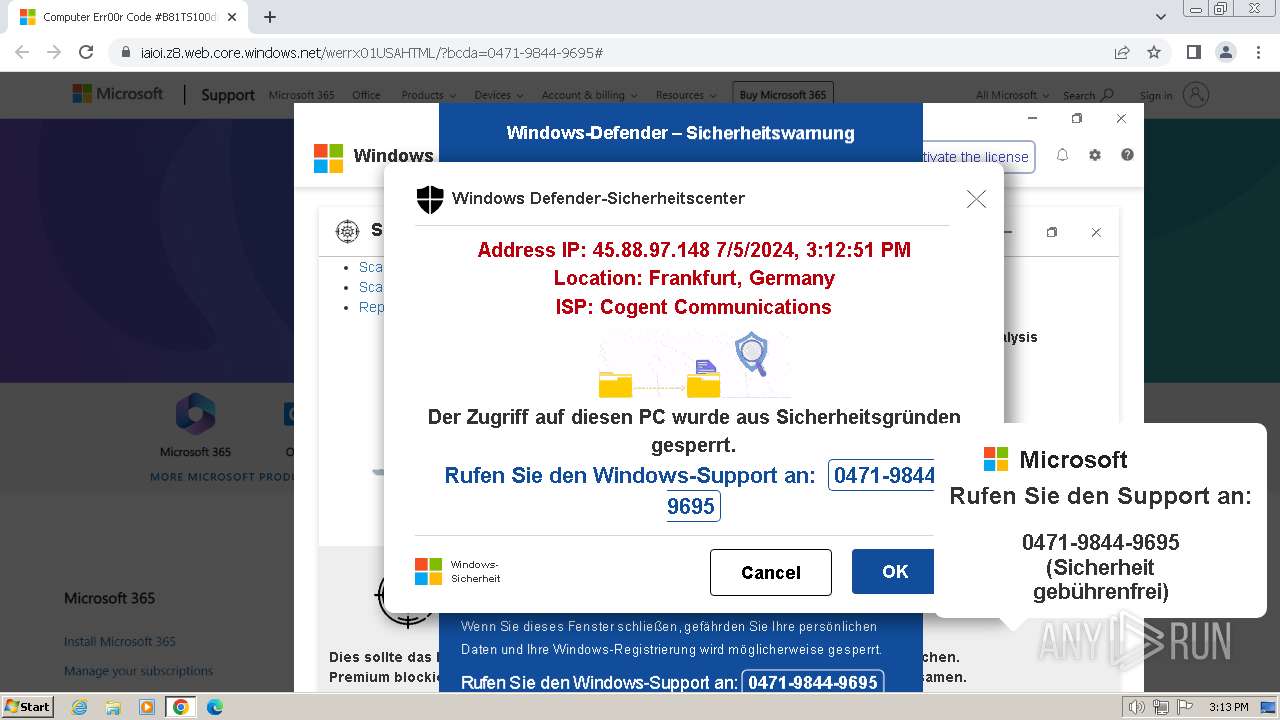
Task: Open the tab search chevron
Action: point(1161,17)
